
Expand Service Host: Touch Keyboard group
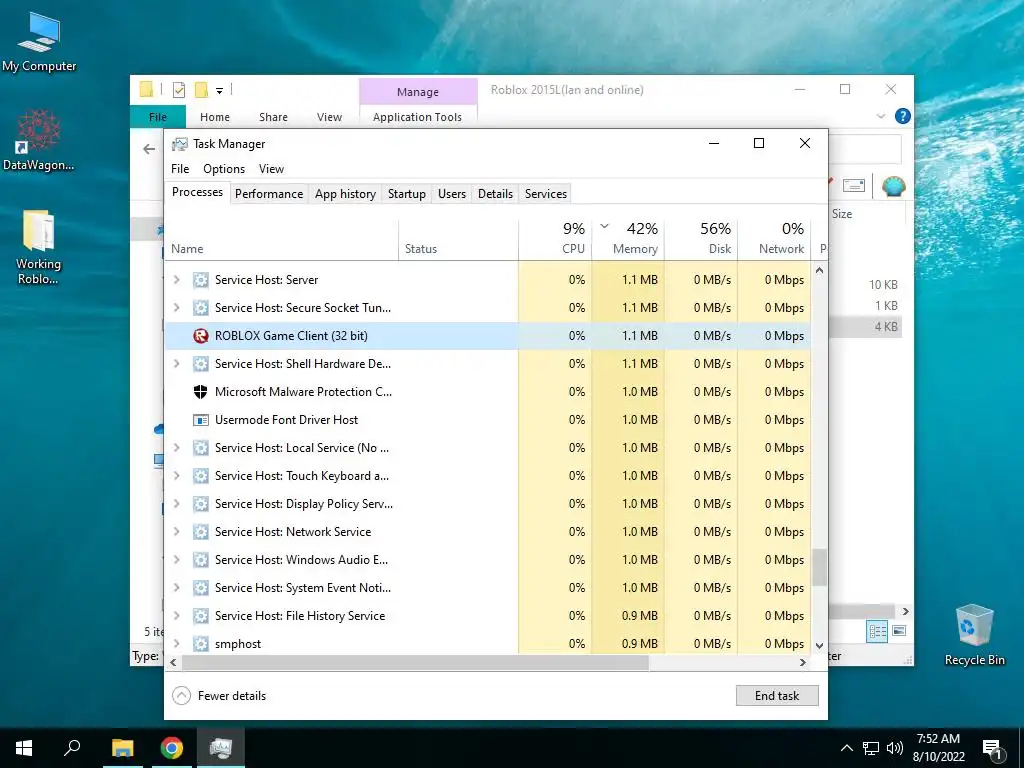(176, 476)
